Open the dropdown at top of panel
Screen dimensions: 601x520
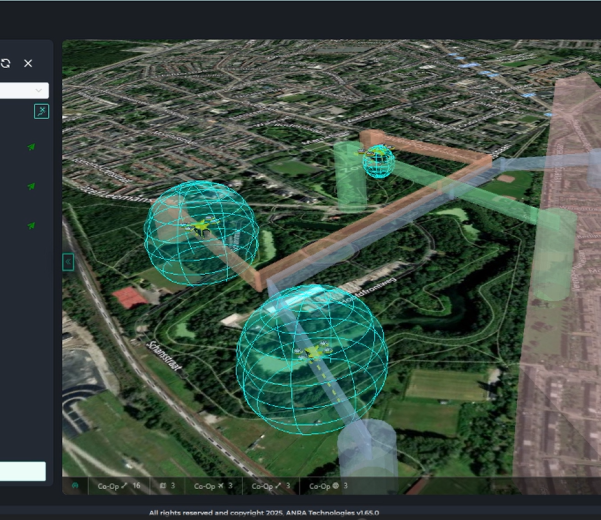point(22,90)
